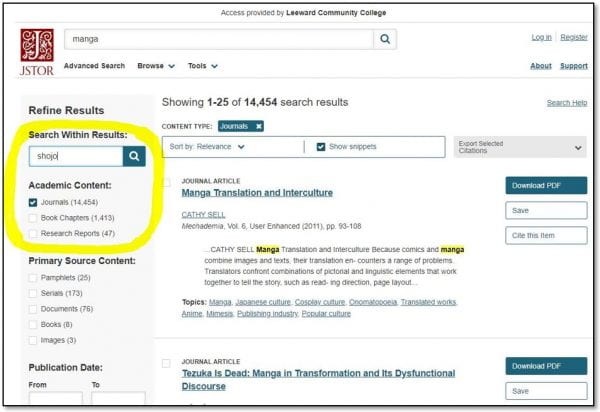Select the Manga Translation and Interculture result checkbox
The width and height of the screenshot is (600, 412).
pyautogui.click(x=166, y=182)
